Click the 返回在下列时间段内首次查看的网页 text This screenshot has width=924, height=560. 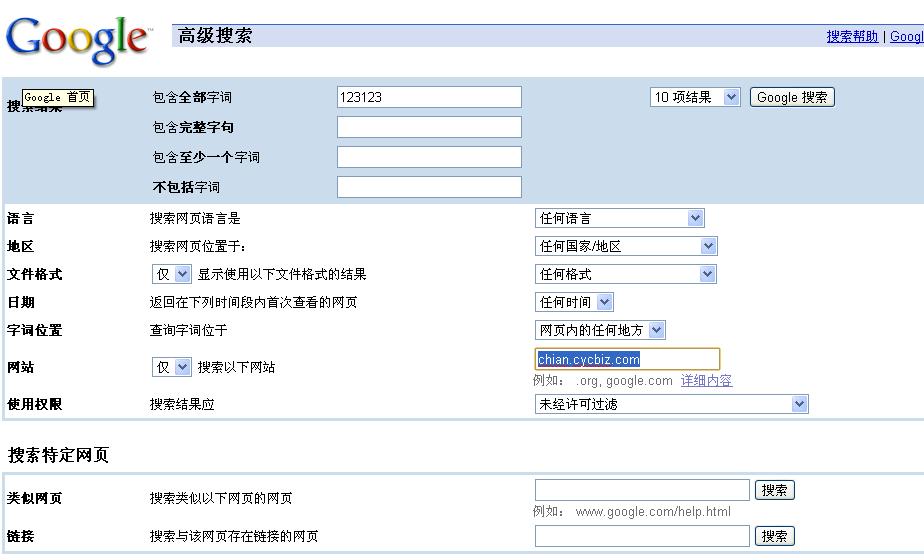coord(253,302)
